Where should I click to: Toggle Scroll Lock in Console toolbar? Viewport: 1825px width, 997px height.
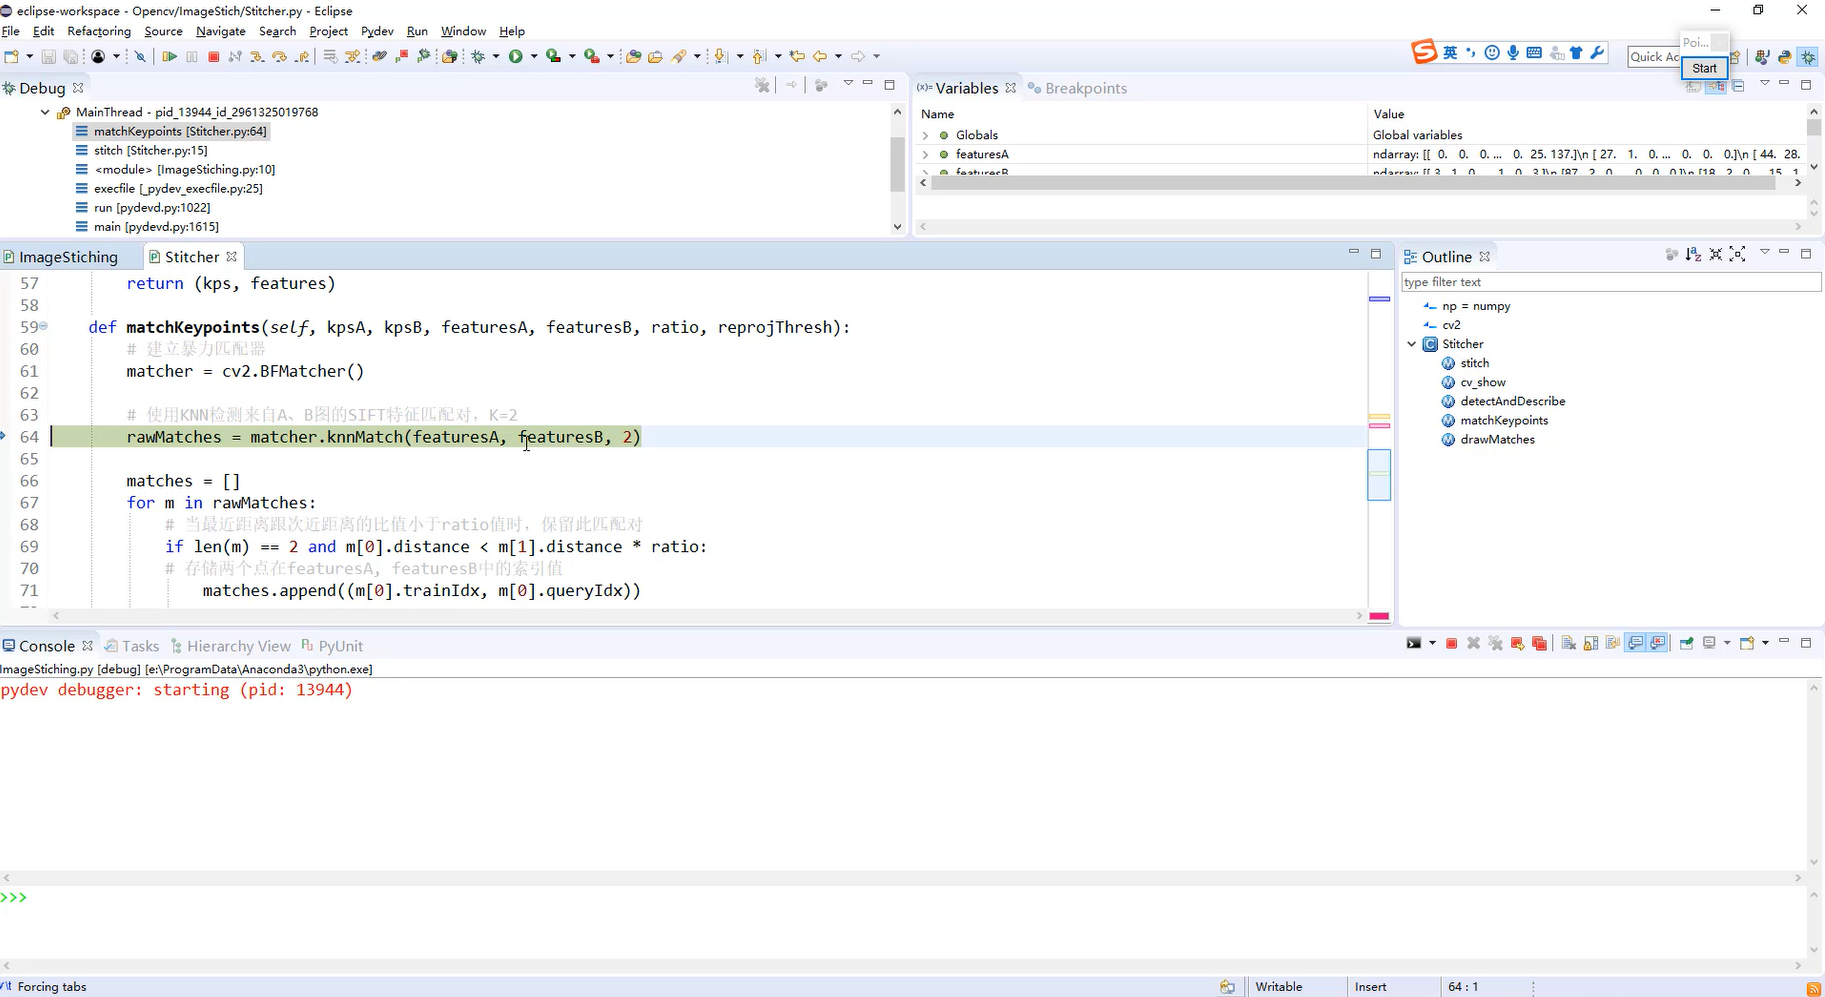1591,643
